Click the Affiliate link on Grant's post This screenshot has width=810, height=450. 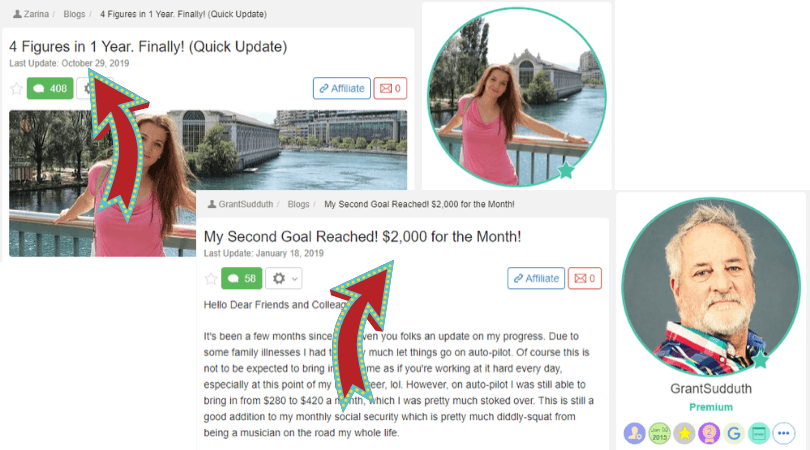click(536, 278)
